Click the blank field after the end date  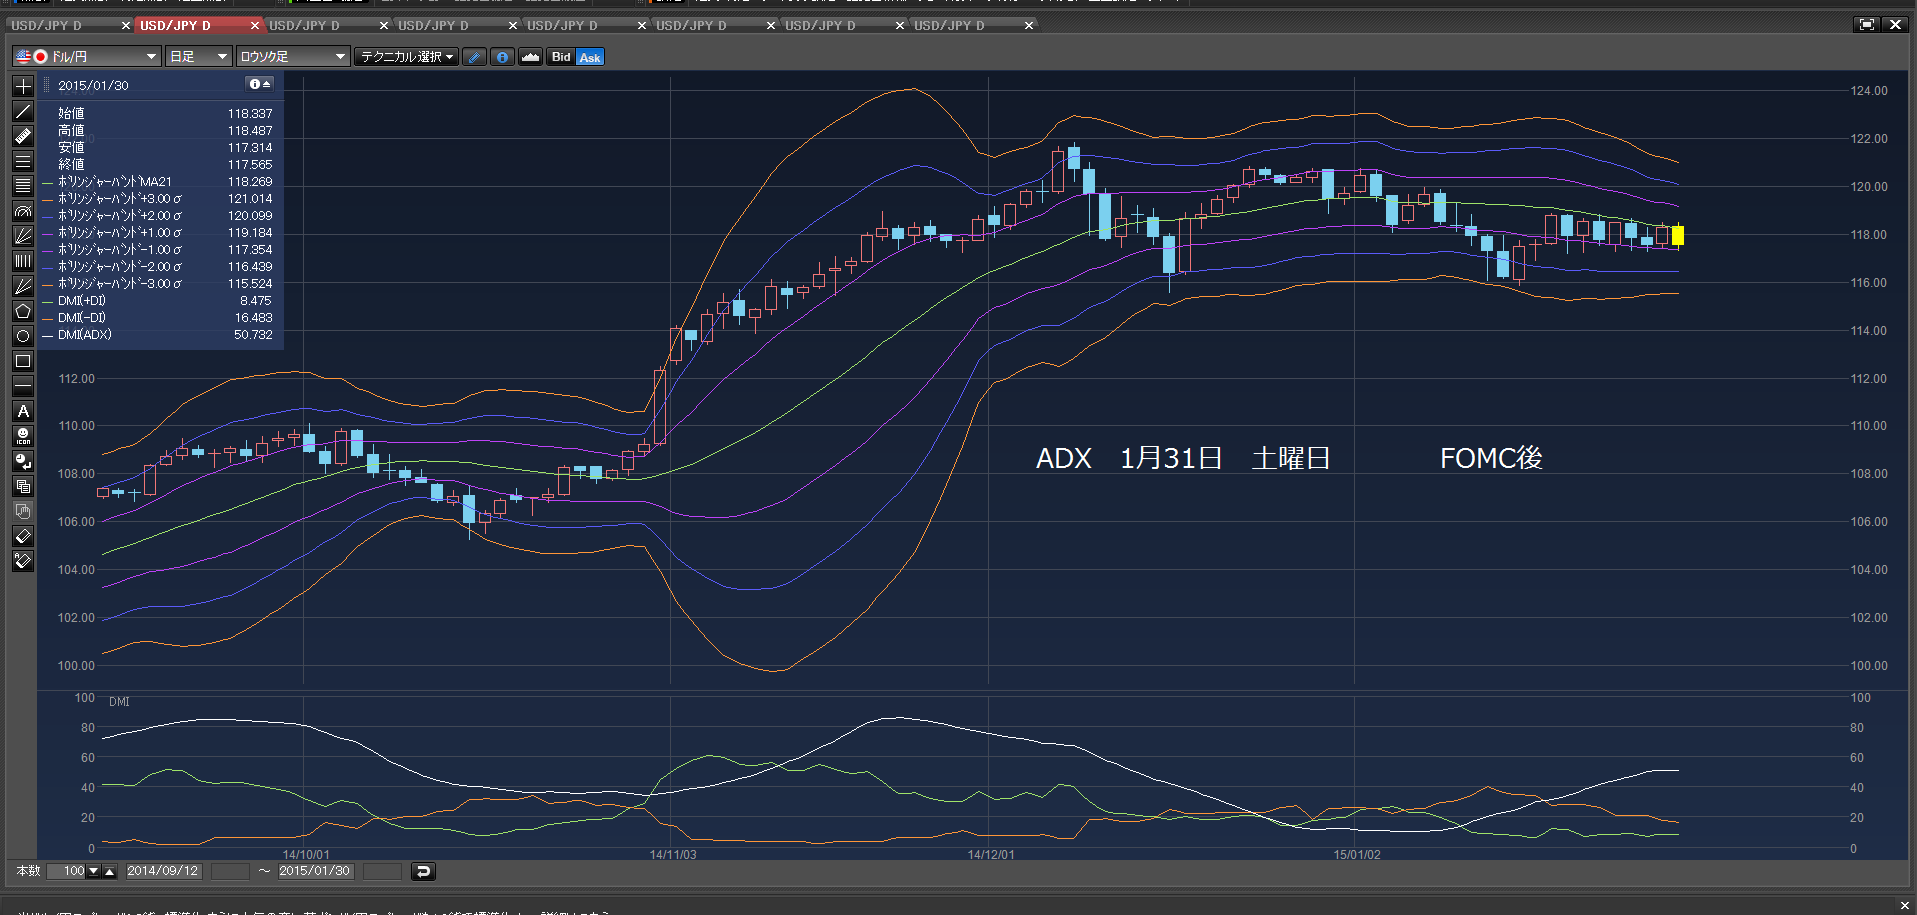pos(382,872)
